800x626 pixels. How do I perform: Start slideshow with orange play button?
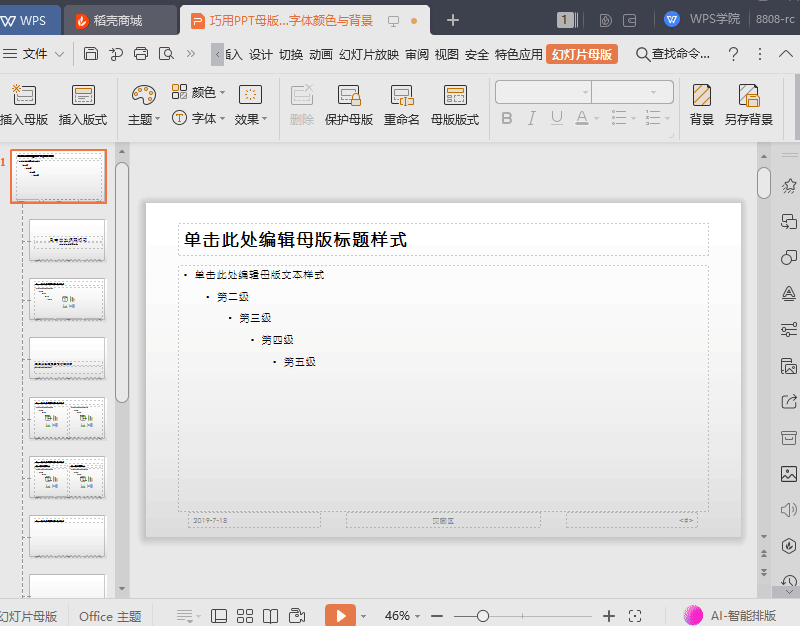(x=340, y=616)
